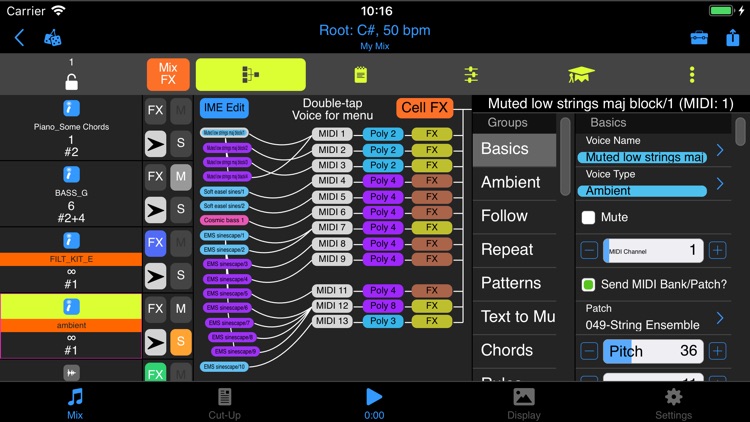
Task: Select MIDI 5 channel box
Action: point(332,197)
